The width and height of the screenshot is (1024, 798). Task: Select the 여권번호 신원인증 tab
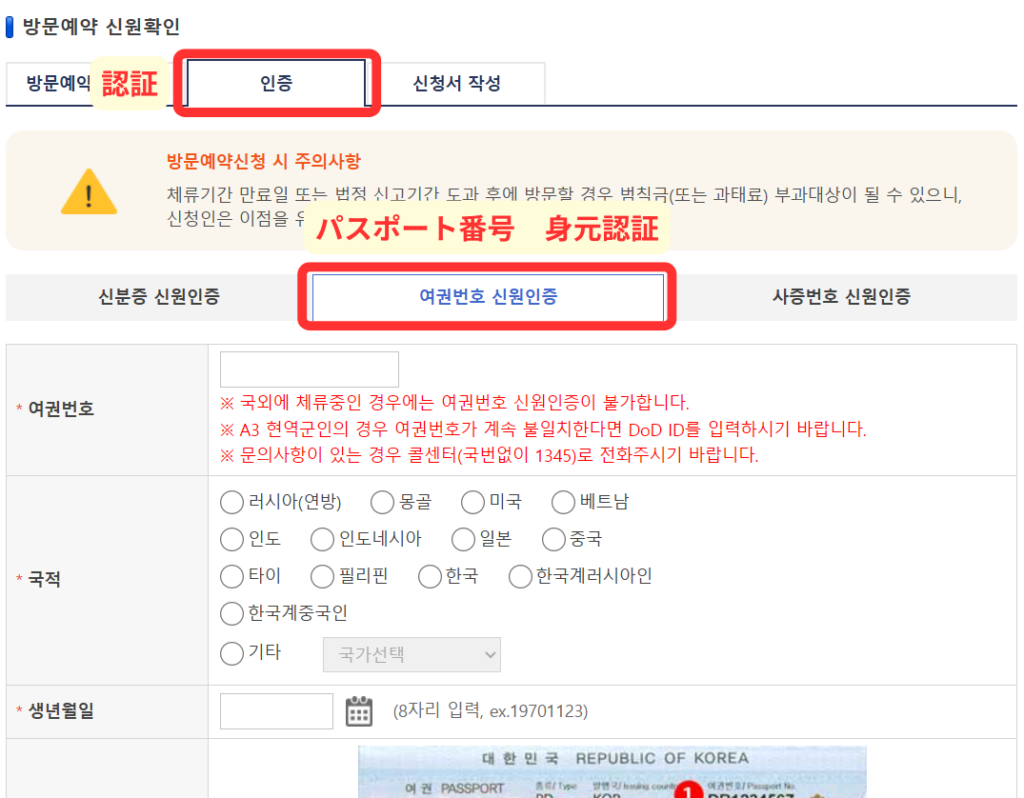(x=488, y=297)
